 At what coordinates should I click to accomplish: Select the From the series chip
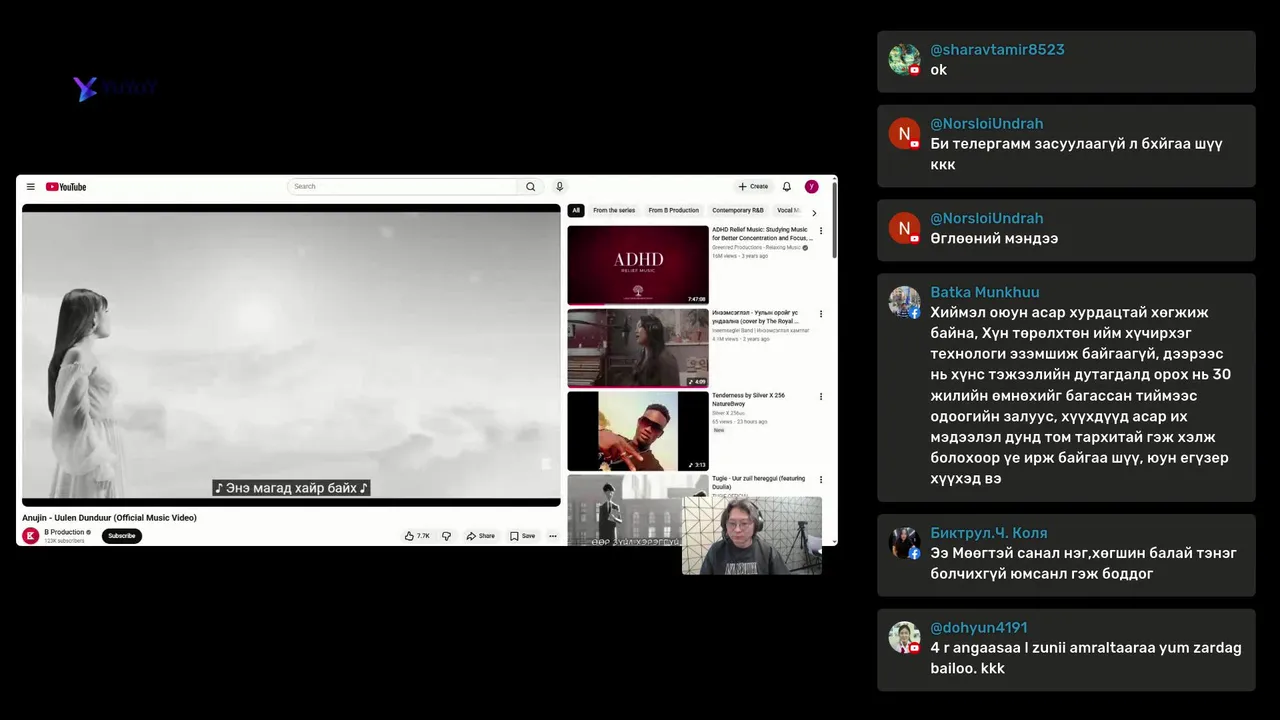coord(614,211)
